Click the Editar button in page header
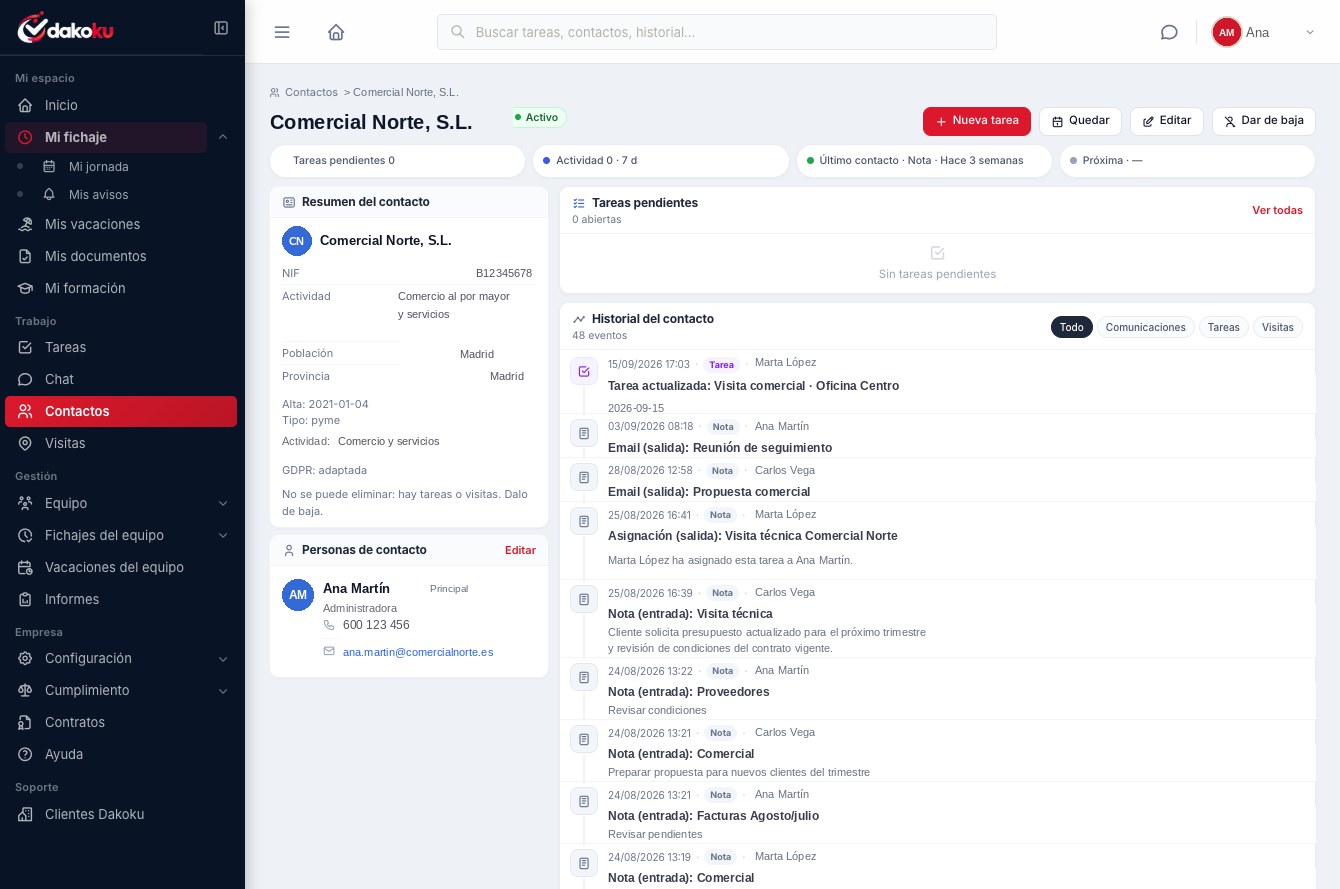 1167,121
